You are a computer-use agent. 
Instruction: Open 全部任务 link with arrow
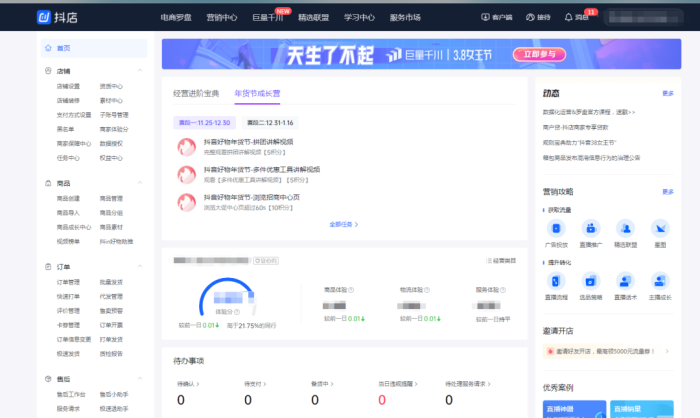343,224
